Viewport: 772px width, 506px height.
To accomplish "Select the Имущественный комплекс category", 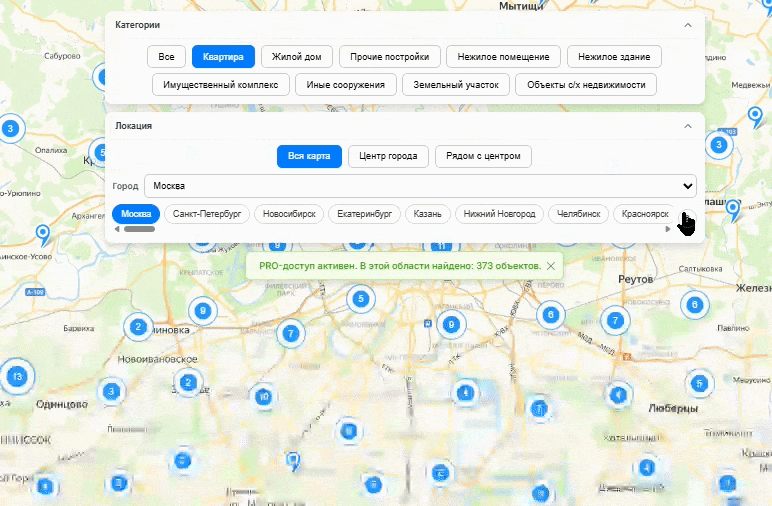I will tap(221, 85).
